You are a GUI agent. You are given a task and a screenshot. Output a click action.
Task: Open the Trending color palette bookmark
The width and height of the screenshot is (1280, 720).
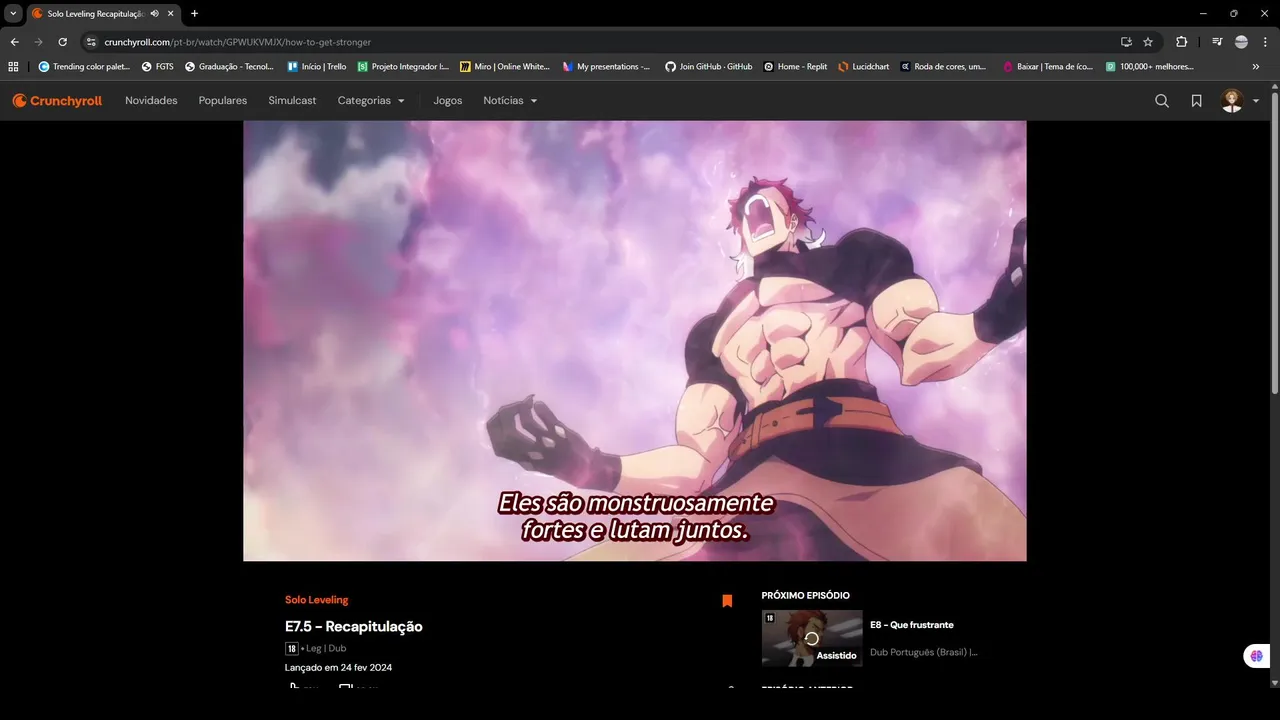[x=84, y=66]
